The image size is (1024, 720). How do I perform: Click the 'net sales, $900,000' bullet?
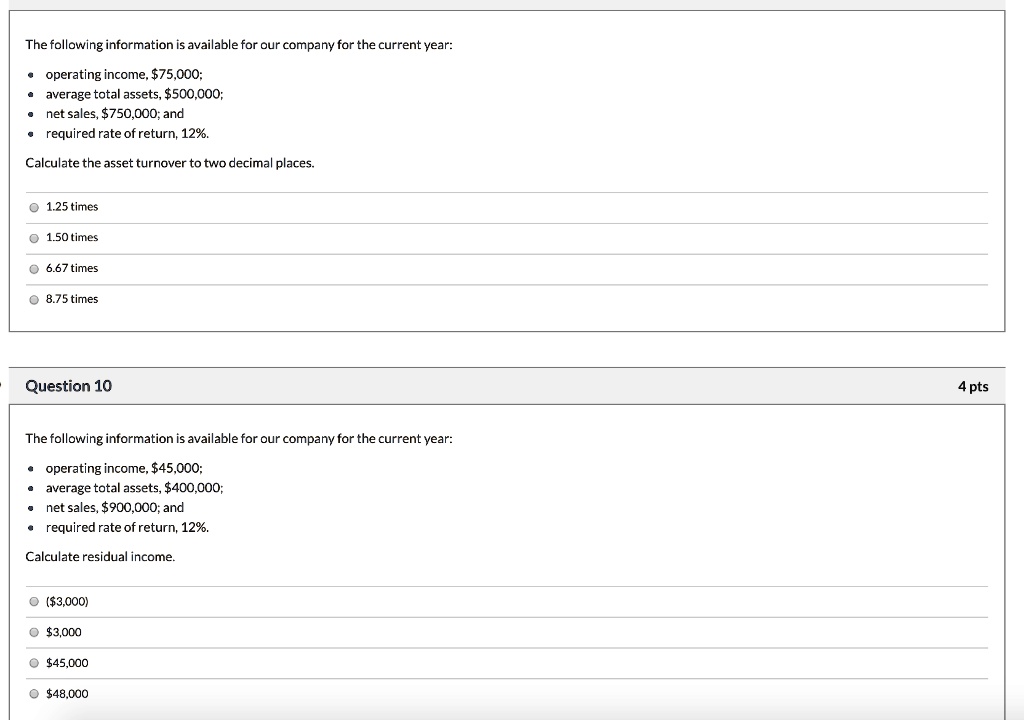point(114,507)
